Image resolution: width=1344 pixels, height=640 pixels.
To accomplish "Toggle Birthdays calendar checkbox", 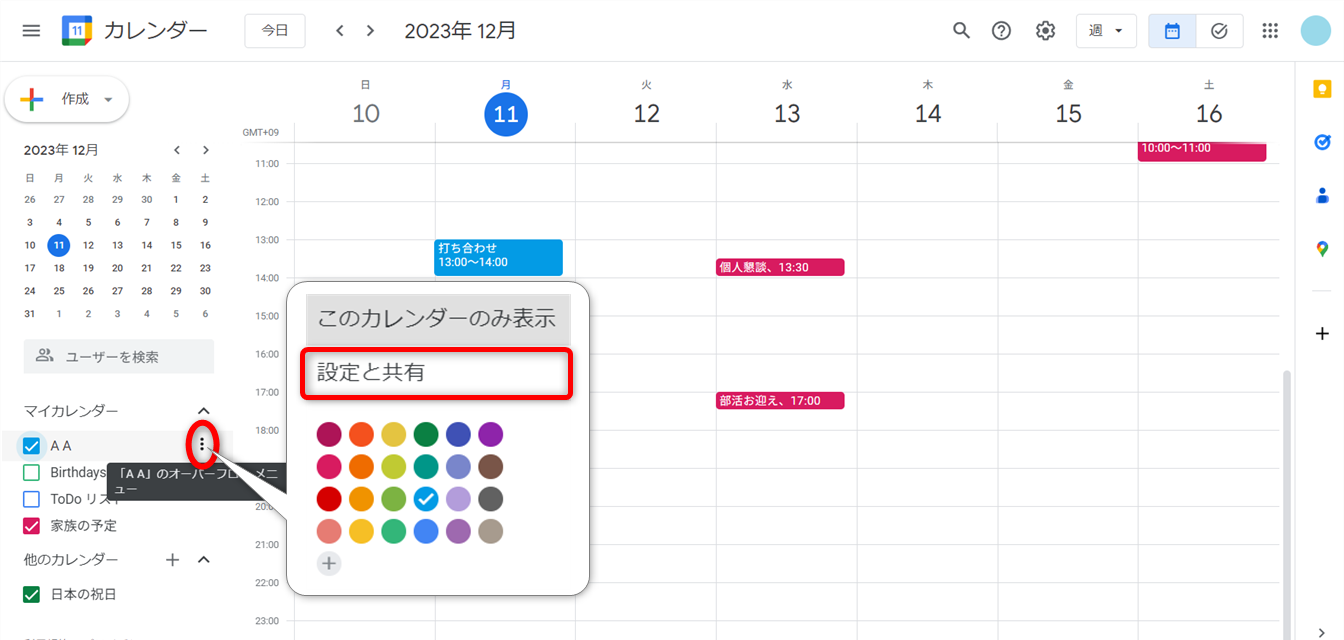I will click(31, 472).
